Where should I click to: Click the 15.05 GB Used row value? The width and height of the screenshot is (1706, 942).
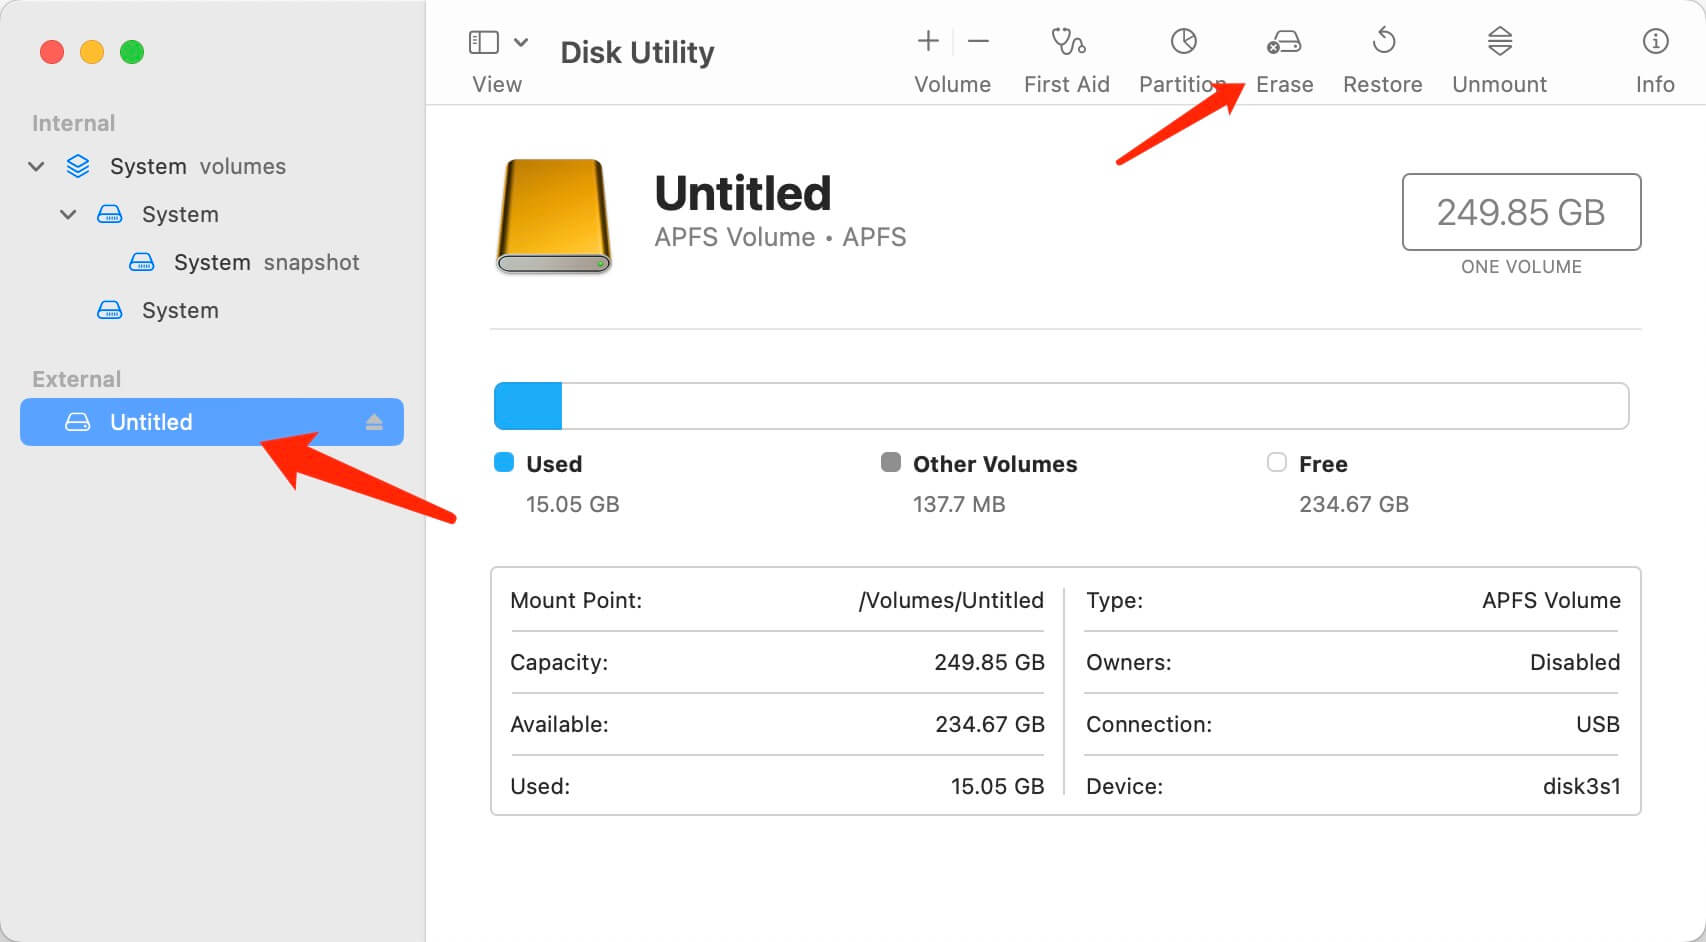(998, 786)
